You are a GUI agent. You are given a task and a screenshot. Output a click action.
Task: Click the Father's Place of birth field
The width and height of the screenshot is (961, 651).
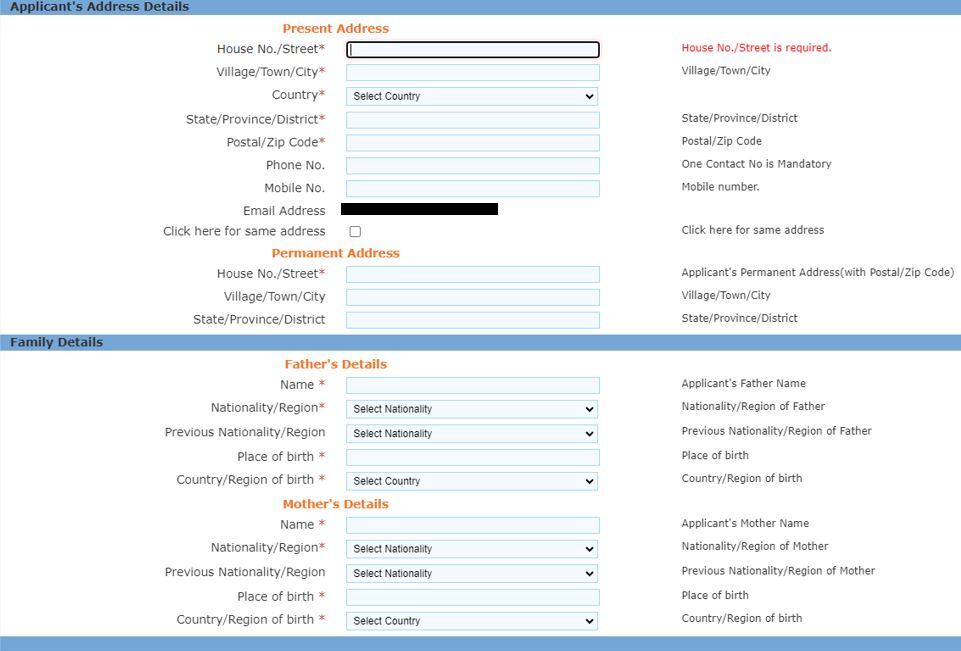point(472,457)
